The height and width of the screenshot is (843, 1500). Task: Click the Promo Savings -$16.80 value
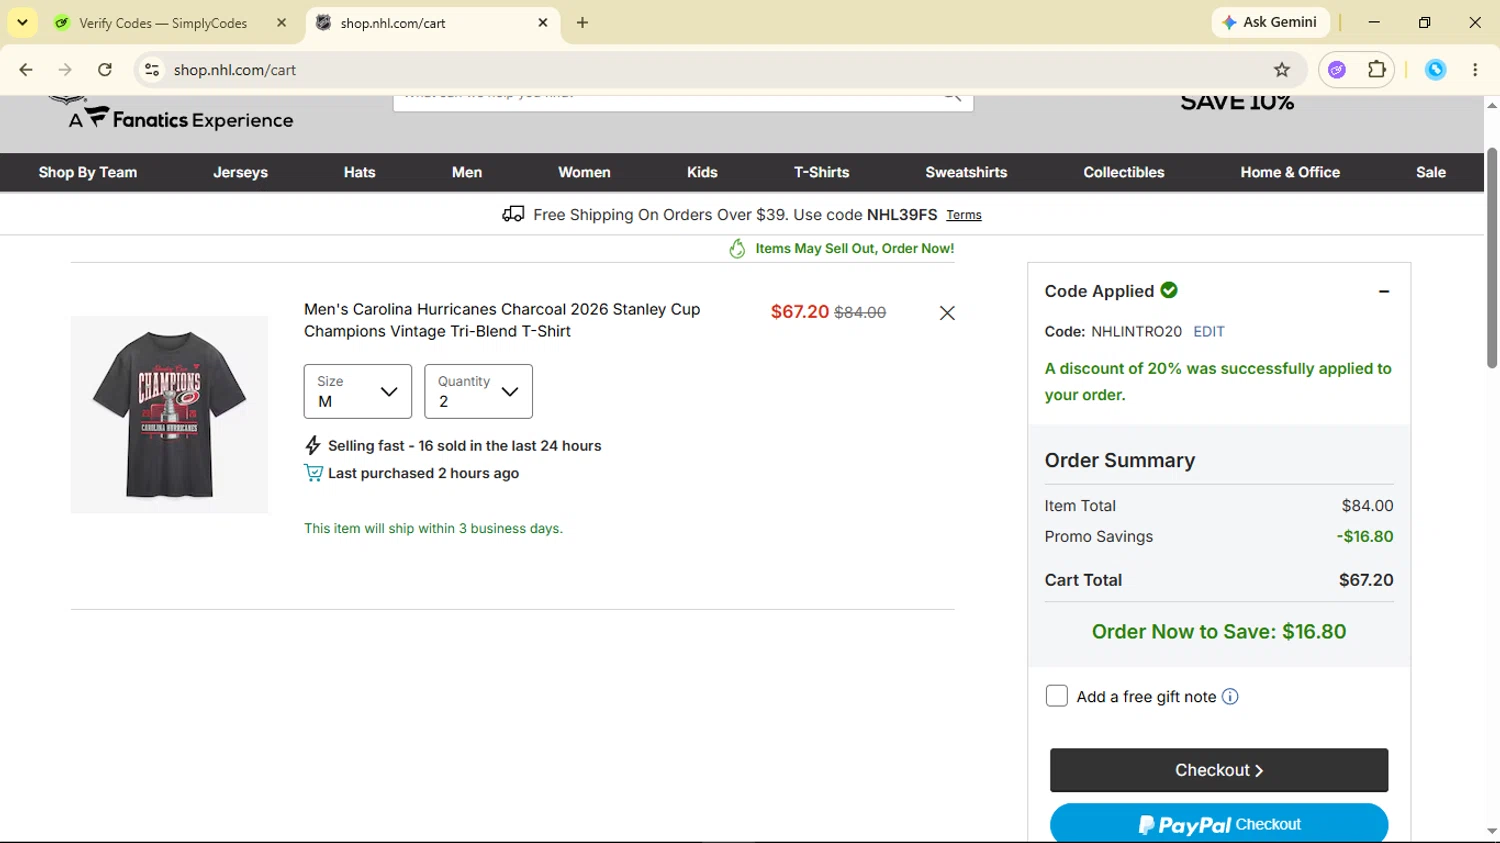point(1365,537)
